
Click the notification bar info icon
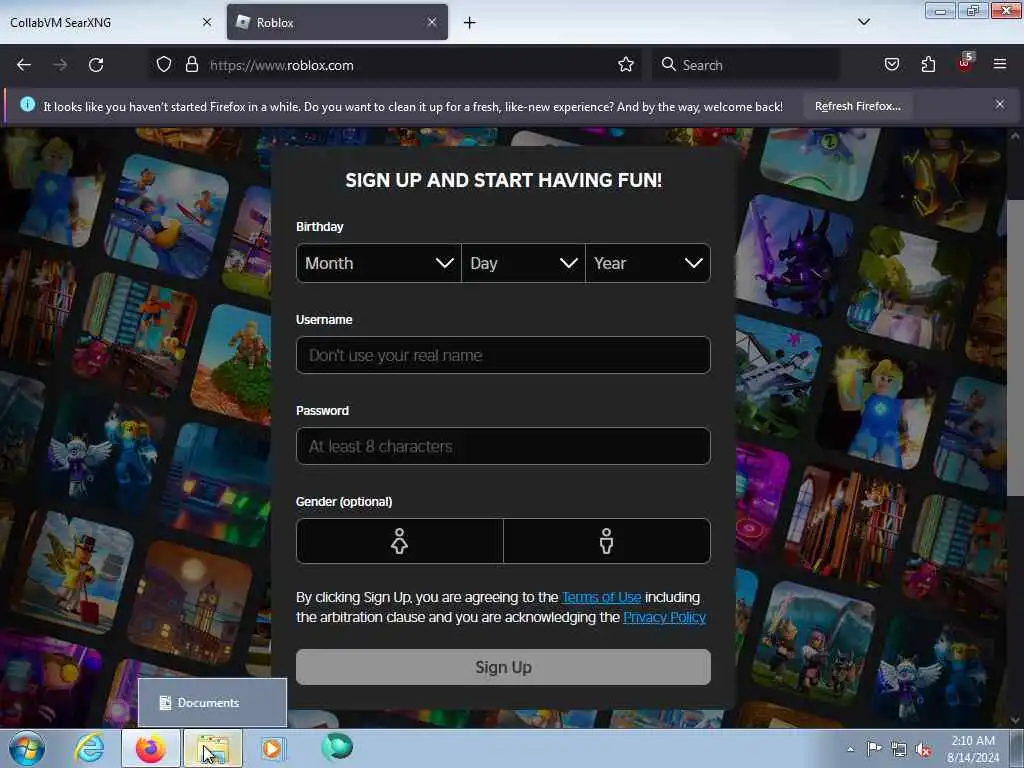coord(27,104)
